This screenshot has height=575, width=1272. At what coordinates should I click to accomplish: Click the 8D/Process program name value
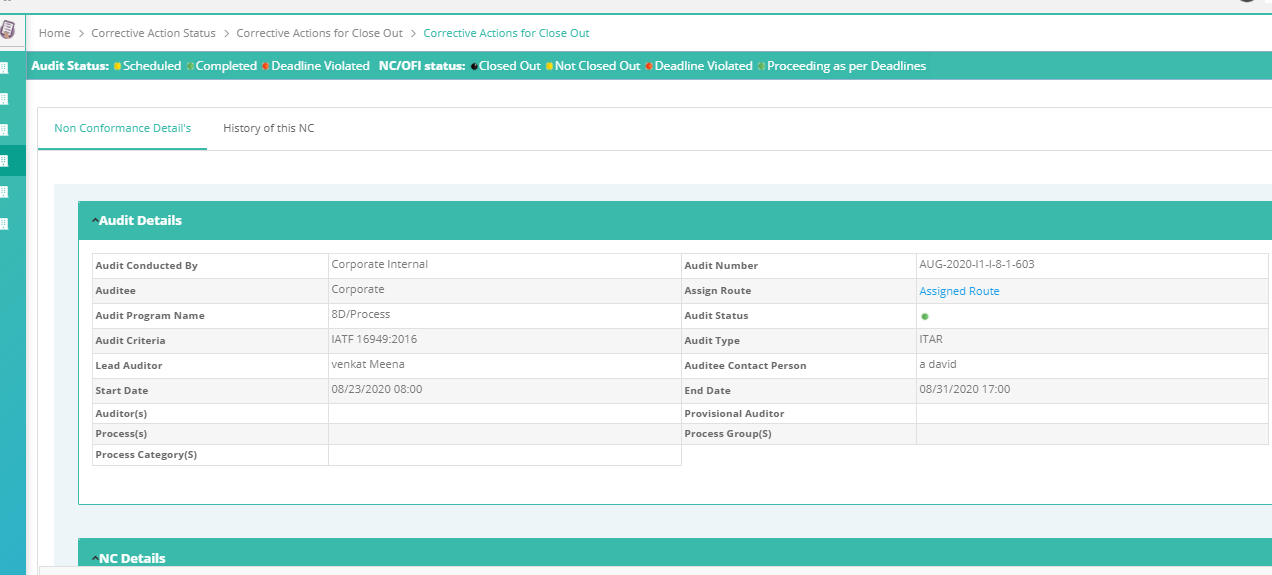(x=361, y=315)
